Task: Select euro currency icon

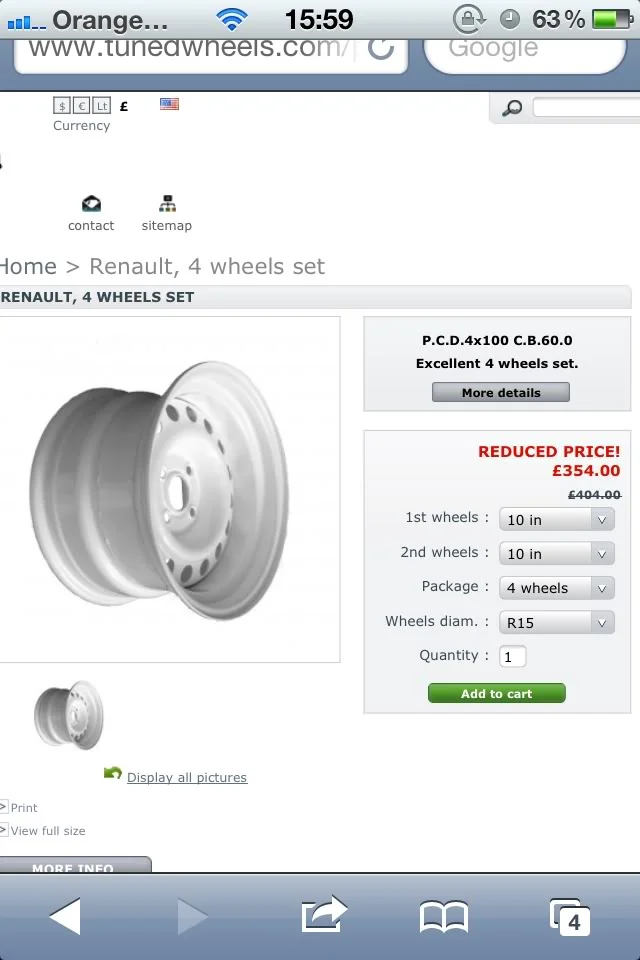Action: (x=81, y=106)
